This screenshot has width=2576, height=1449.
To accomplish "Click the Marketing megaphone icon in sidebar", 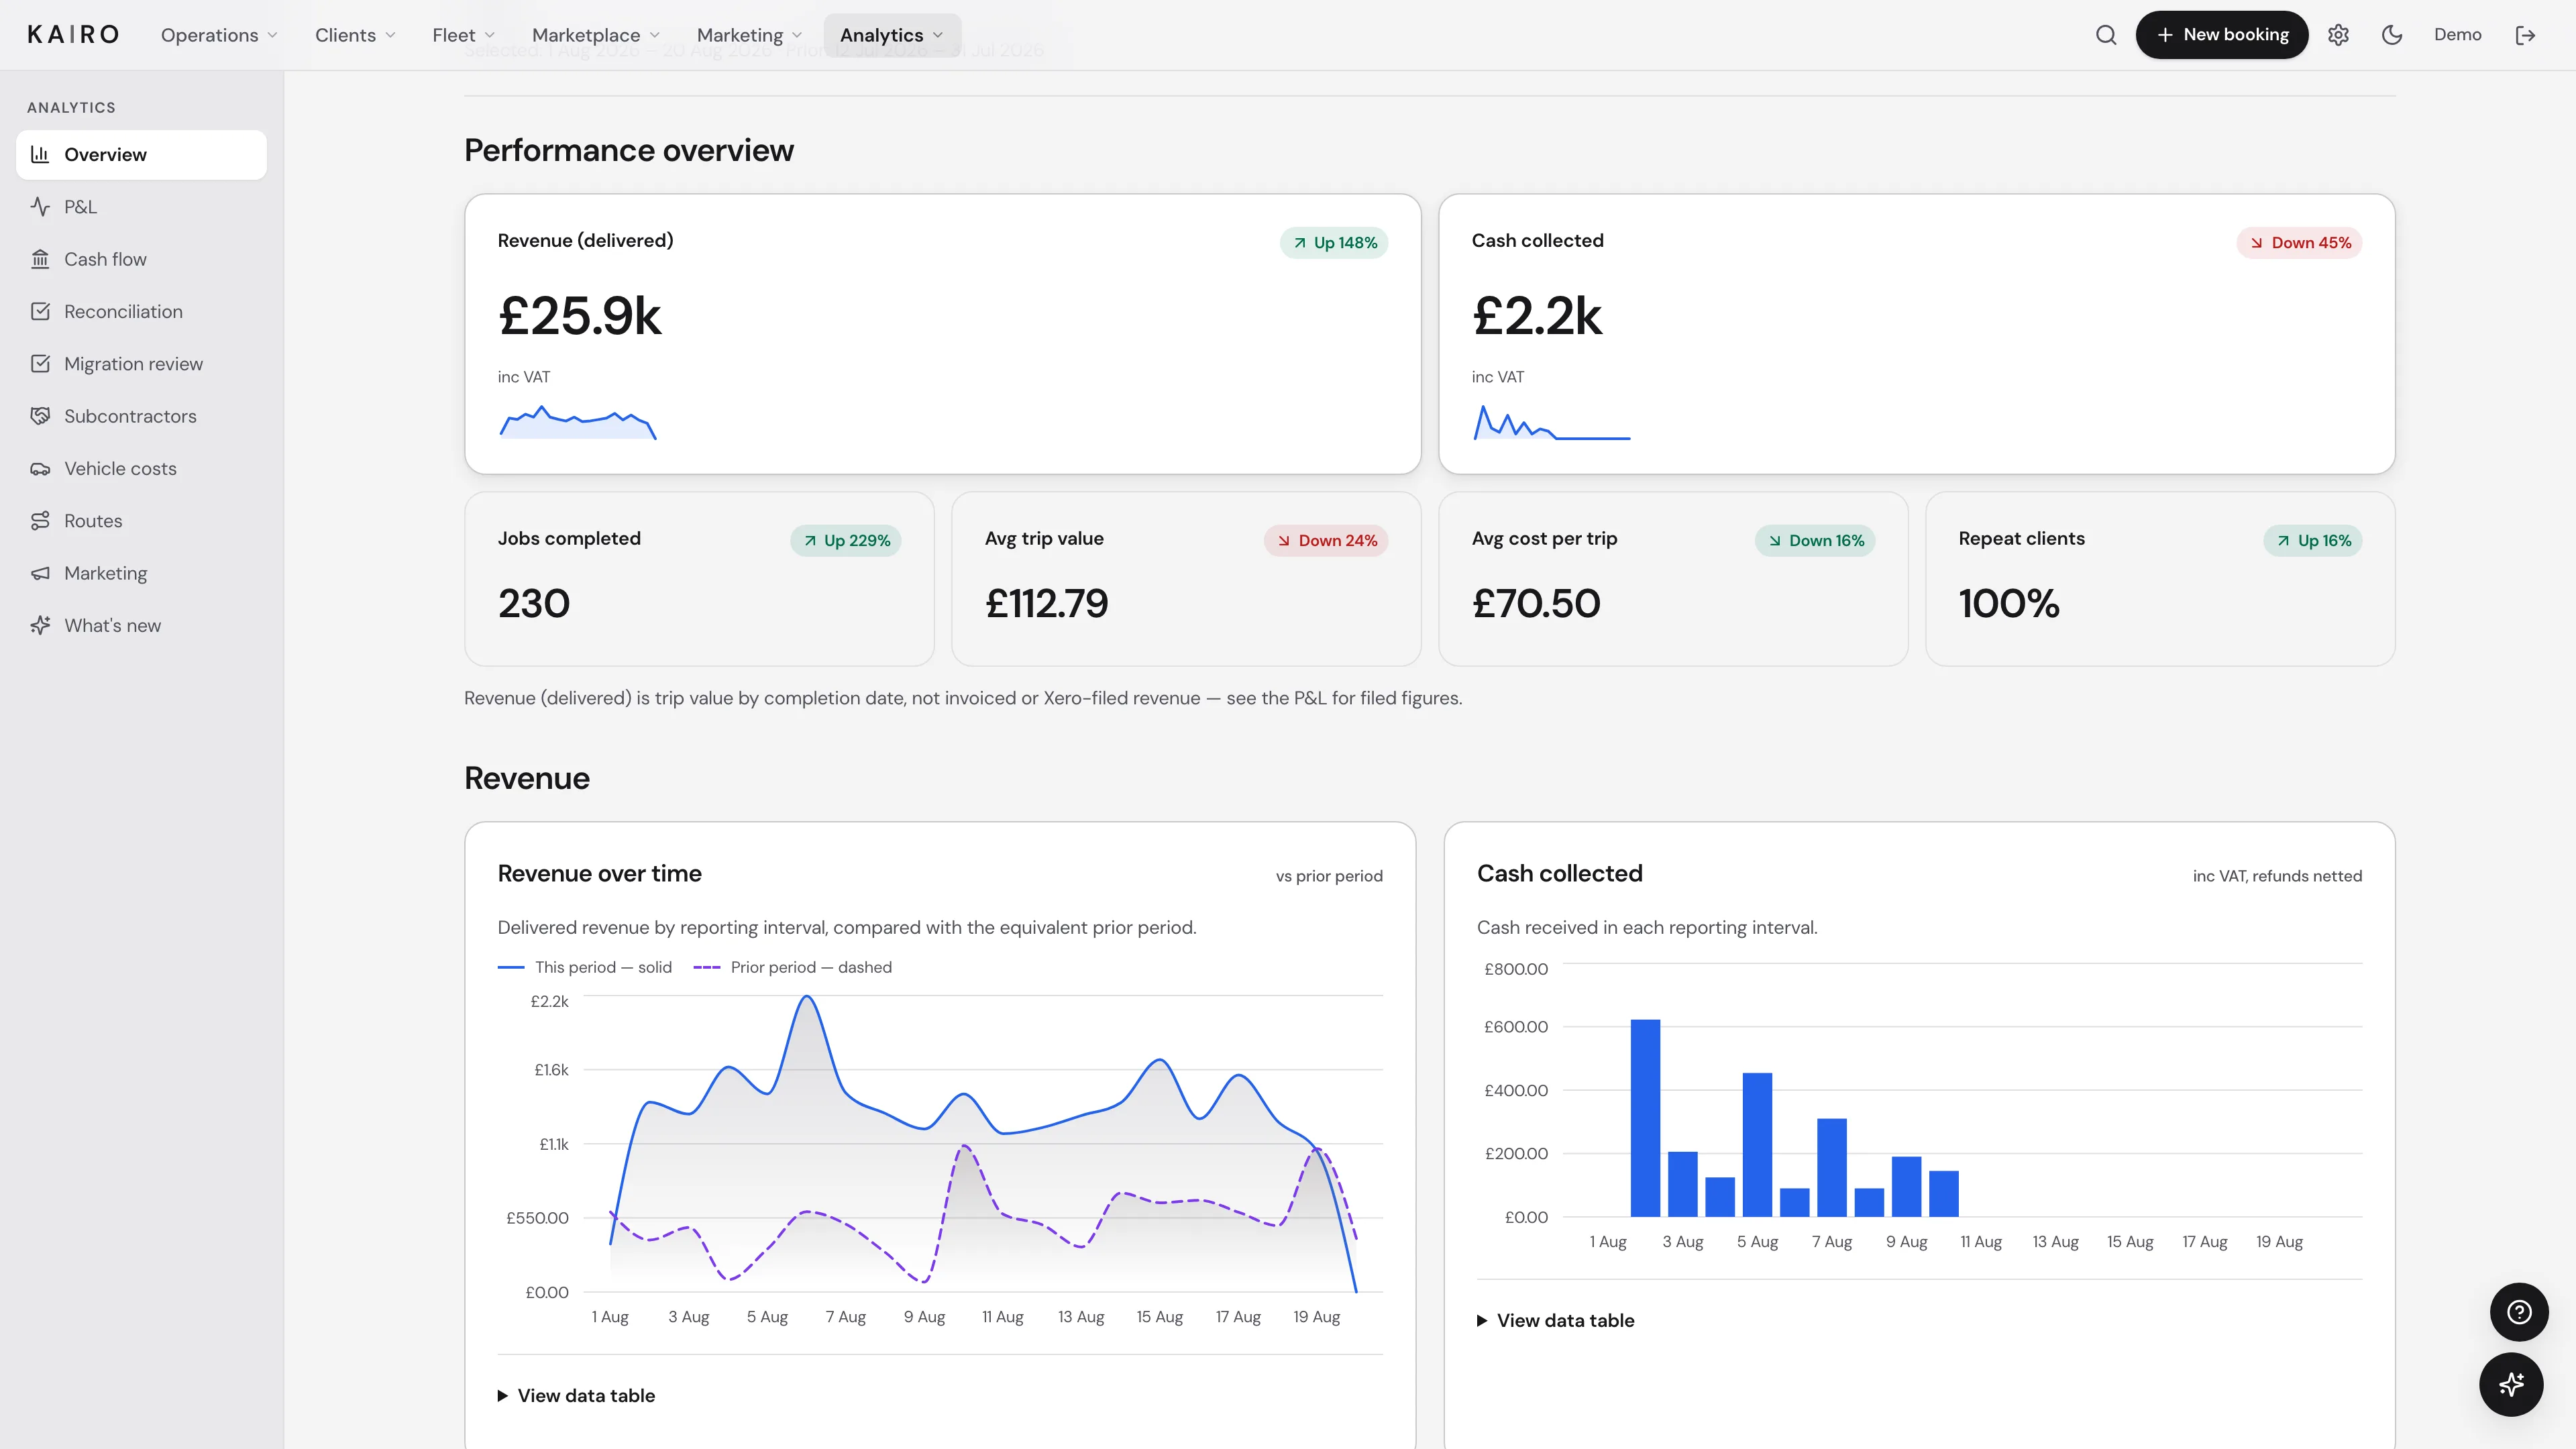I will (x=40, y=573).
